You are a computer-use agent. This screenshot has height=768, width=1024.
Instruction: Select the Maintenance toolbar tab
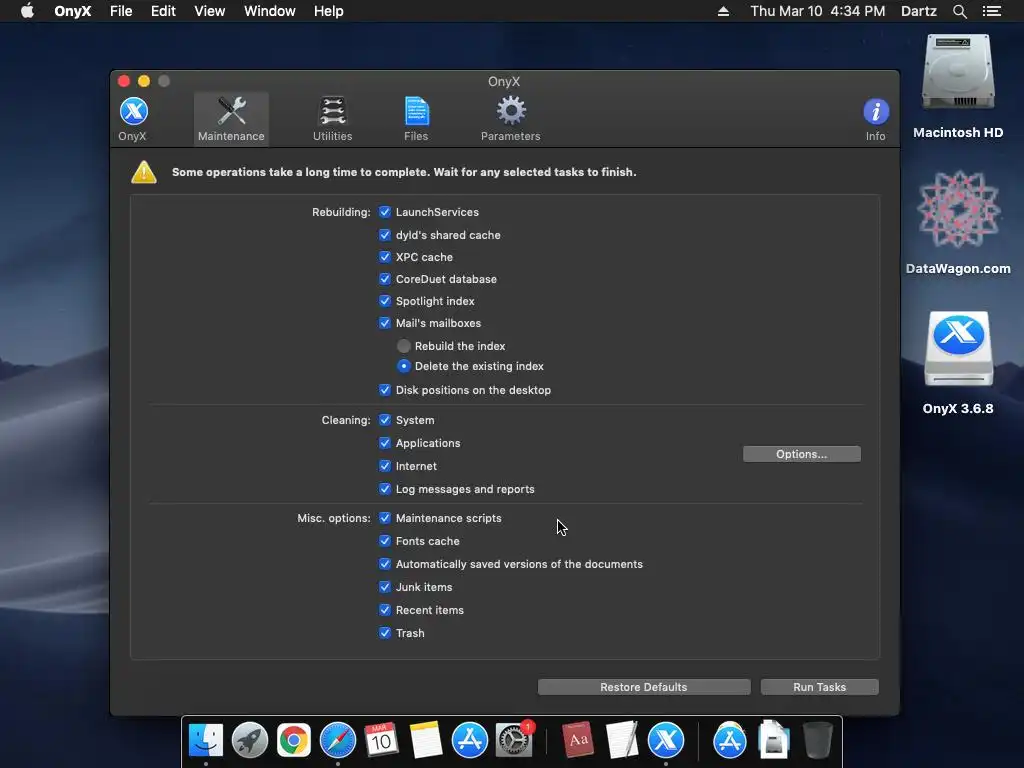click(231, 120)
